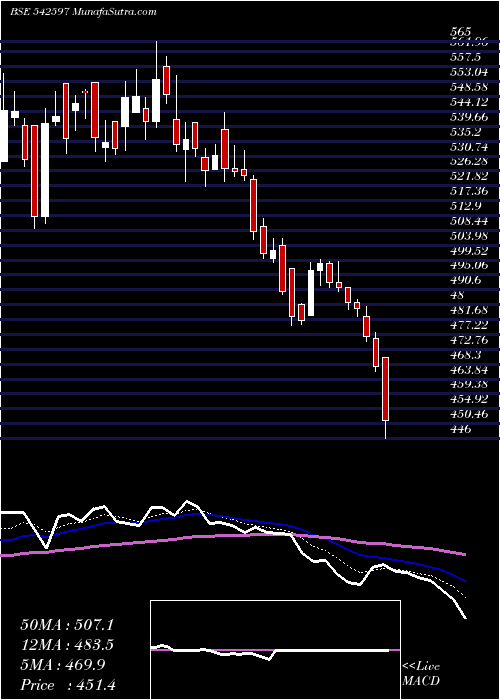Click the 508.44 price axis label

470,221
